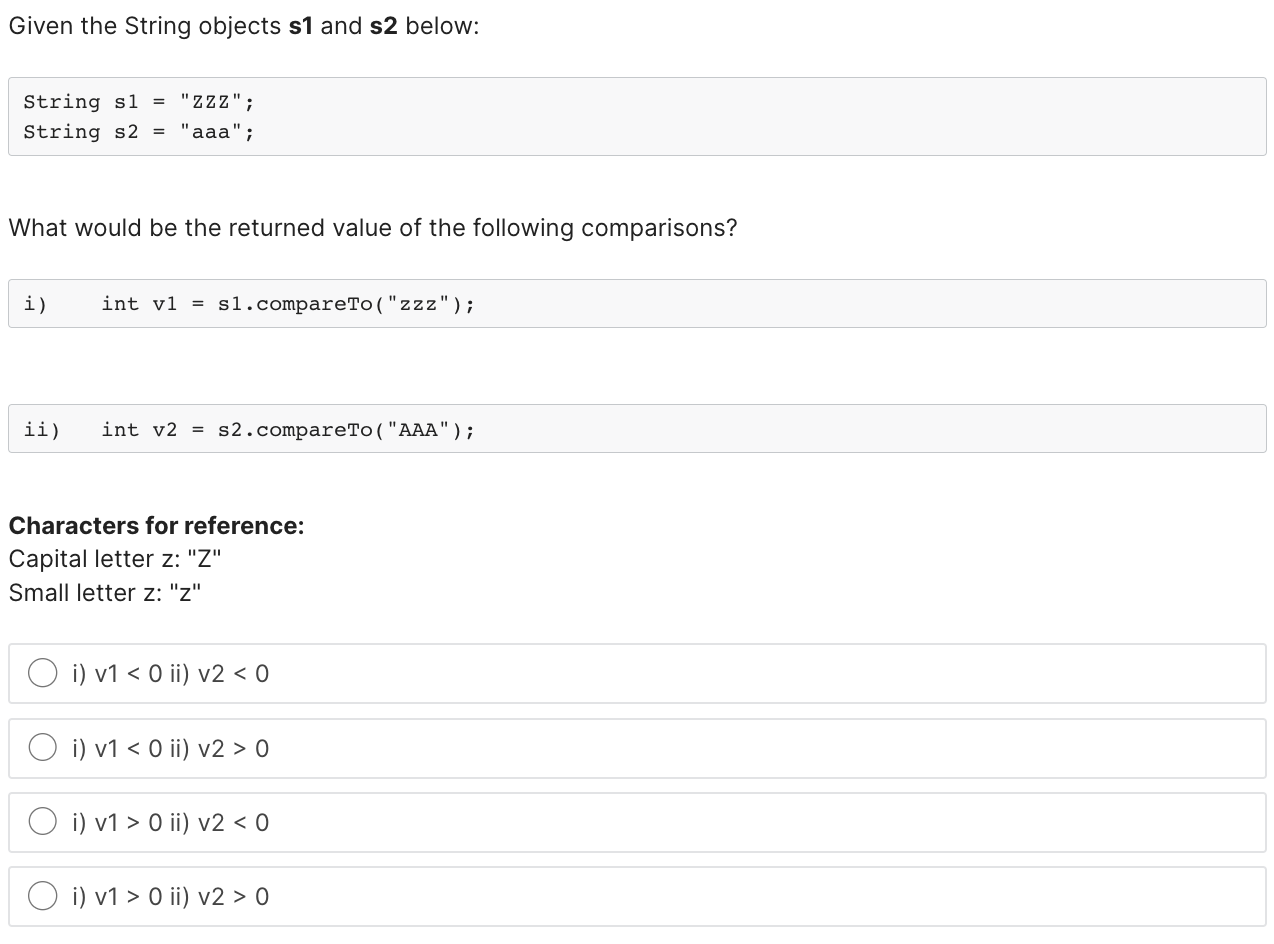
Task: Click the "AAA" argument of s2.compareTo
Action: point(418,430)
